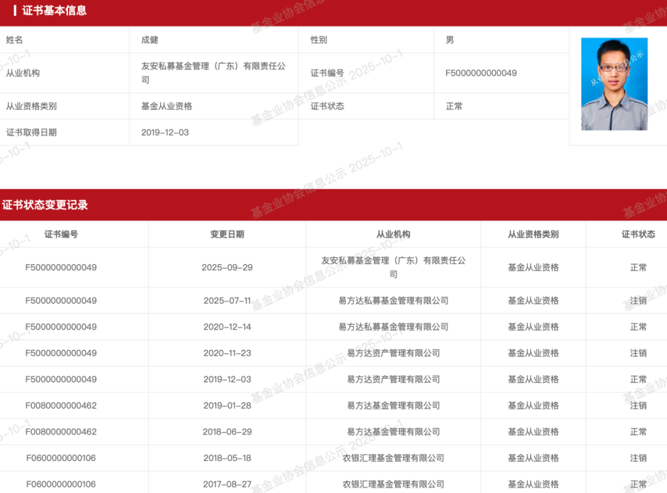This screenshot has height=493, width=667.
Task: Click the 证书状态 column header in records table
Action: pyautogui.click(x=638, y=234)
